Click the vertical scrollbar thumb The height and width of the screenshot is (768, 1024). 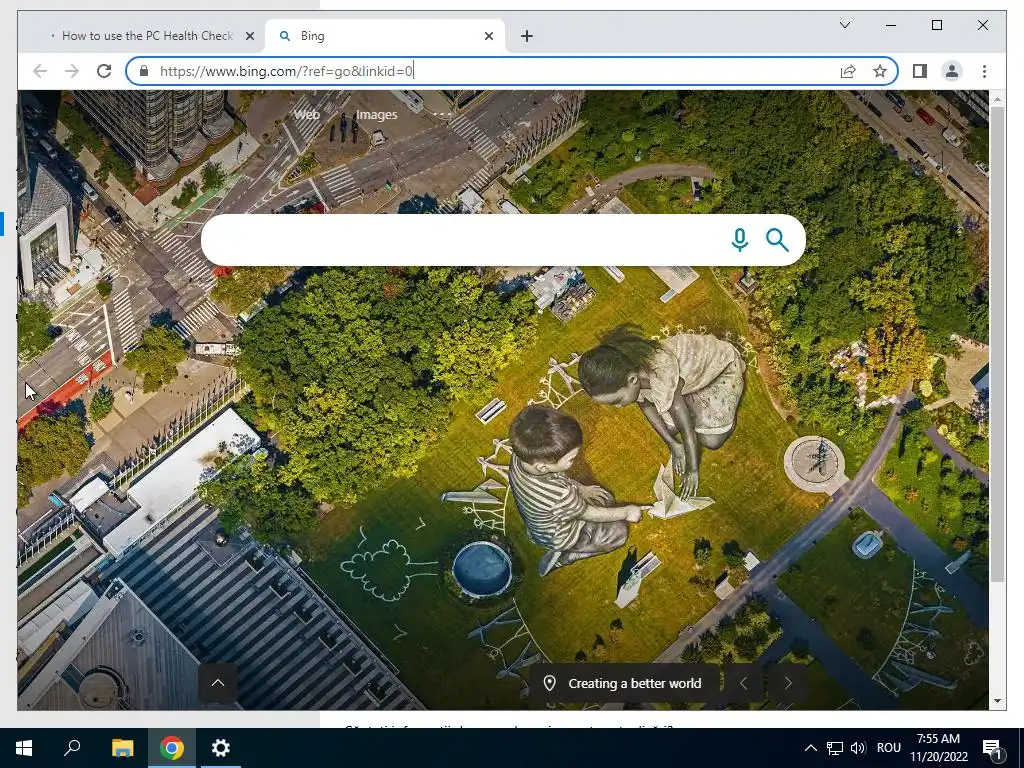(997, 344)
